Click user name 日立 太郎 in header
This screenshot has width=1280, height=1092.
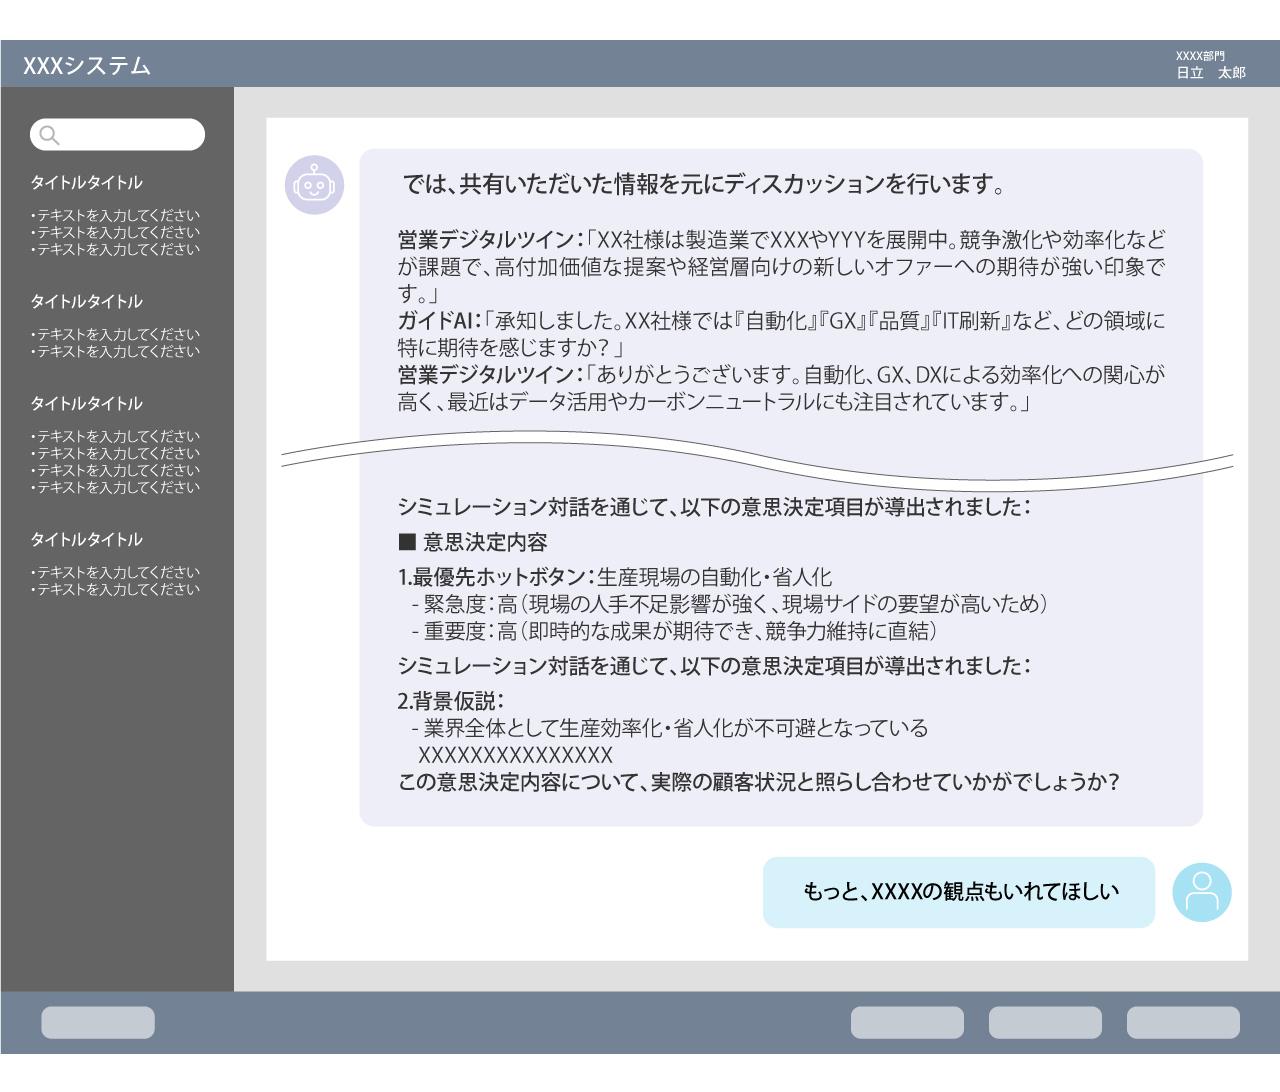coord(1210,73)
